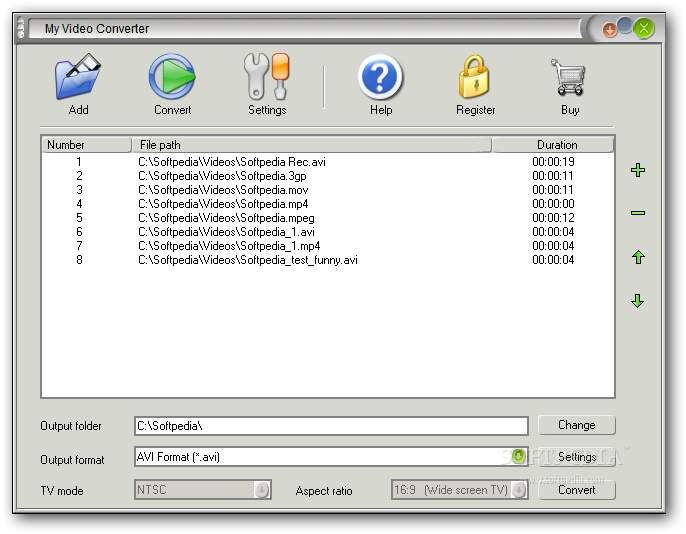Click duration 00:00:19 in first row
The image size is (686, 534).
[x=553, y=162]
